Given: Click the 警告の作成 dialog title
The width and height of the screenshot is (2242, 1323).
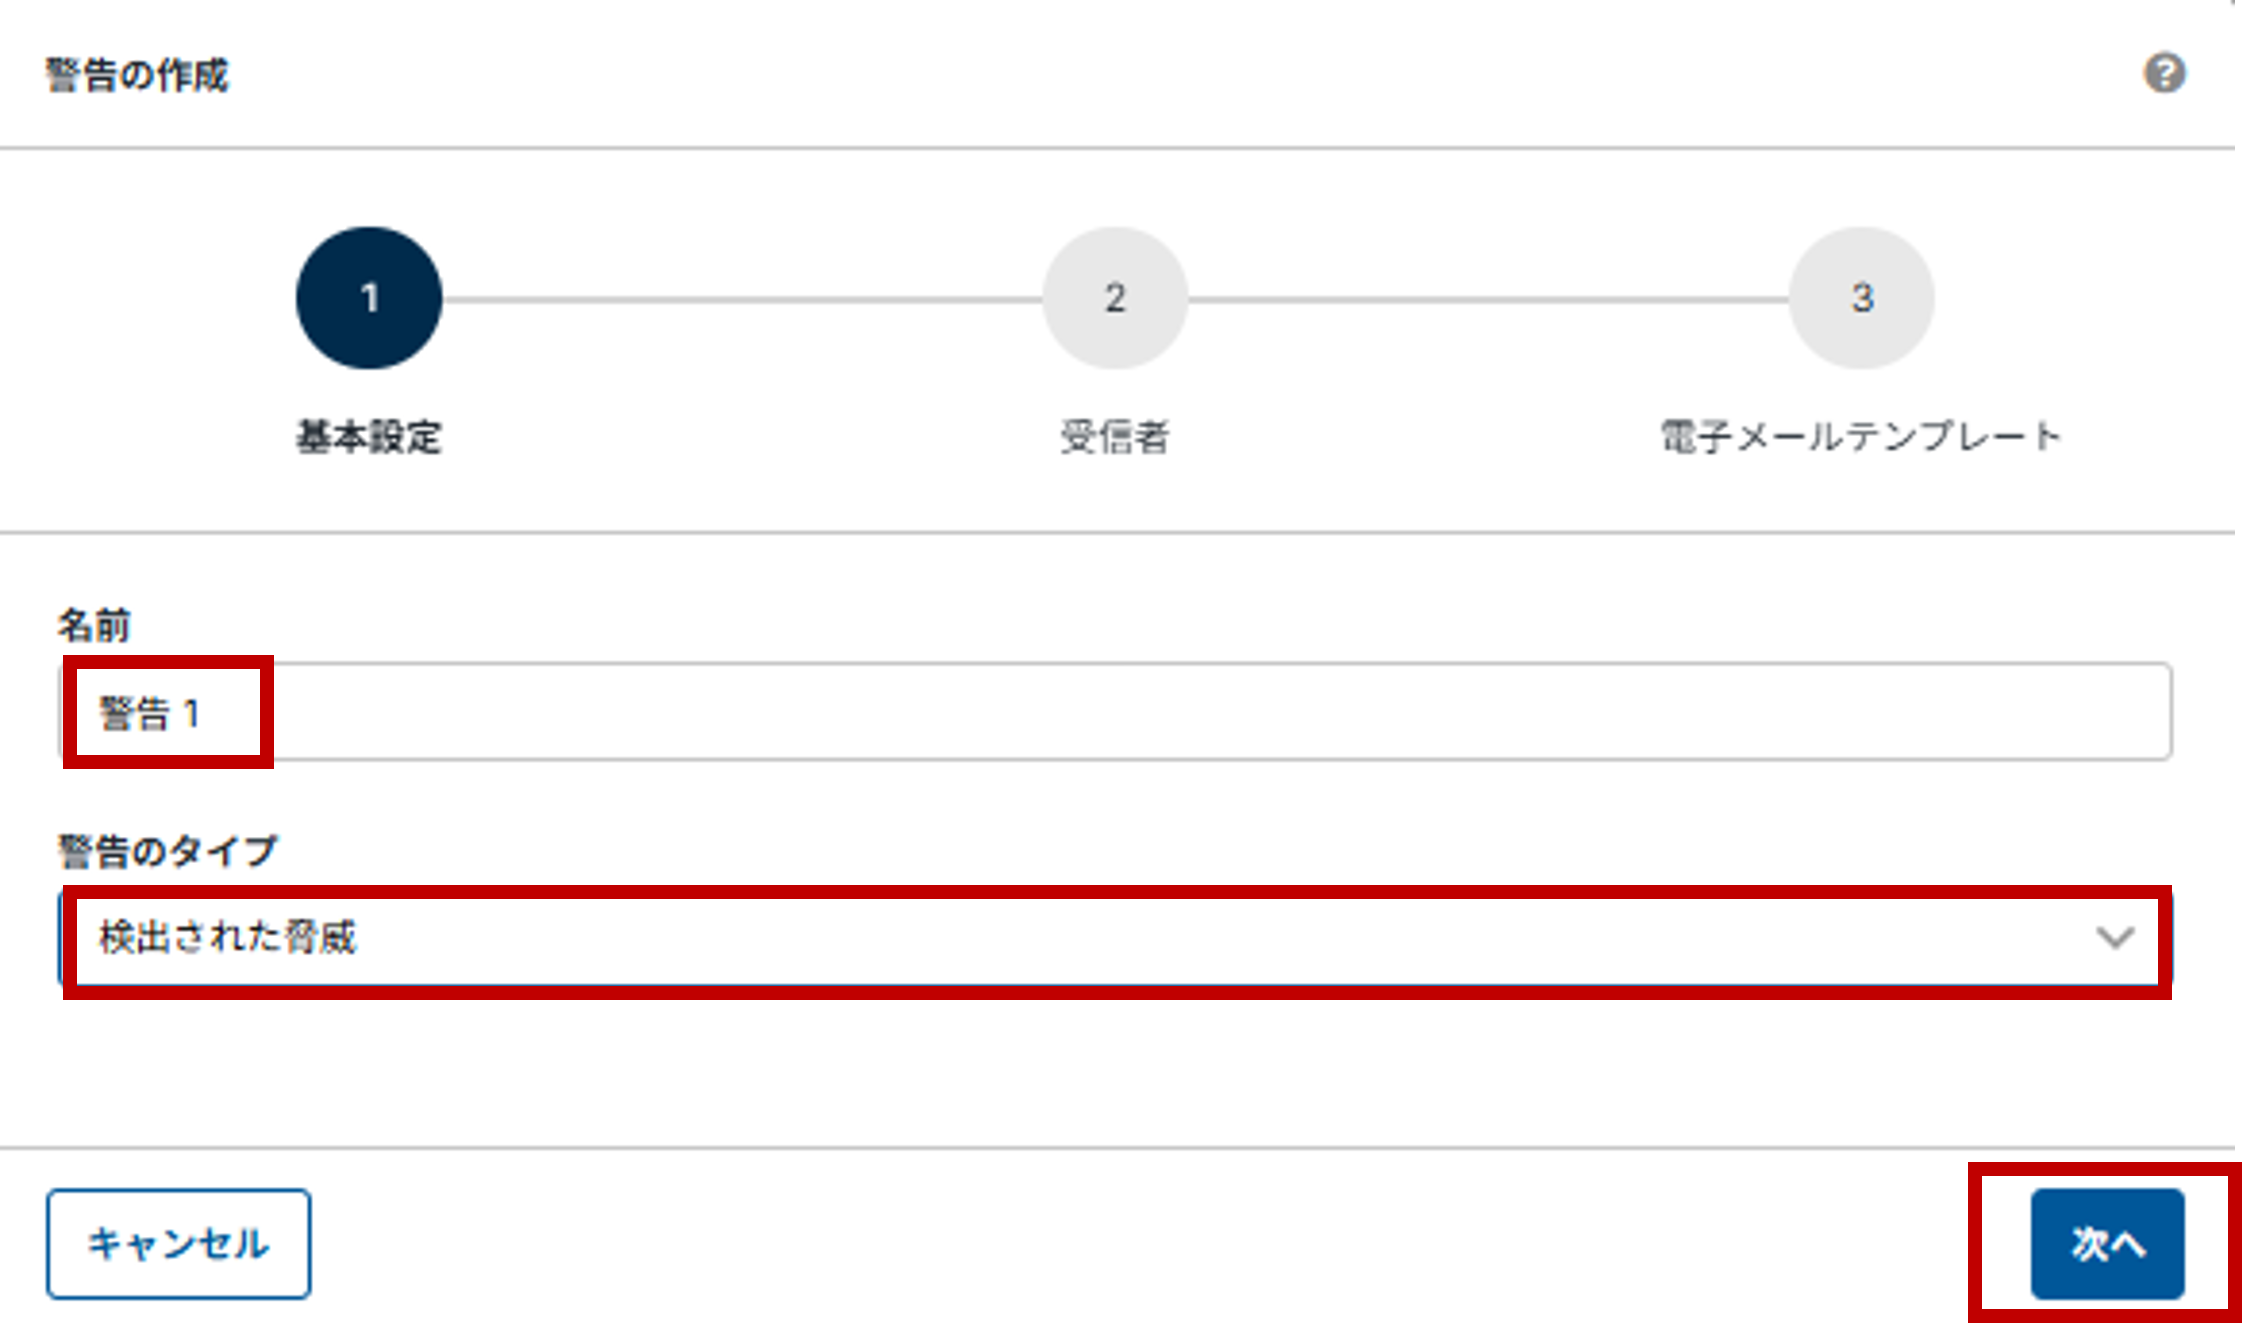Looking at the screenshot, I should (137, 75).
